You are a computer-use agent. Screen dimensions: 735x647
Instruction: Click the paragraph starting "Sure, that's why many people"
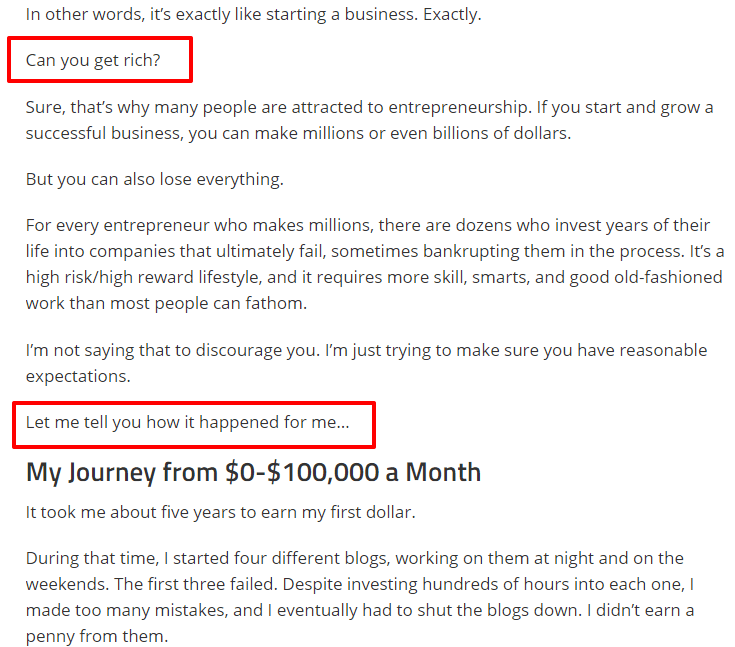pyautogui.click(x=369, y=120)
